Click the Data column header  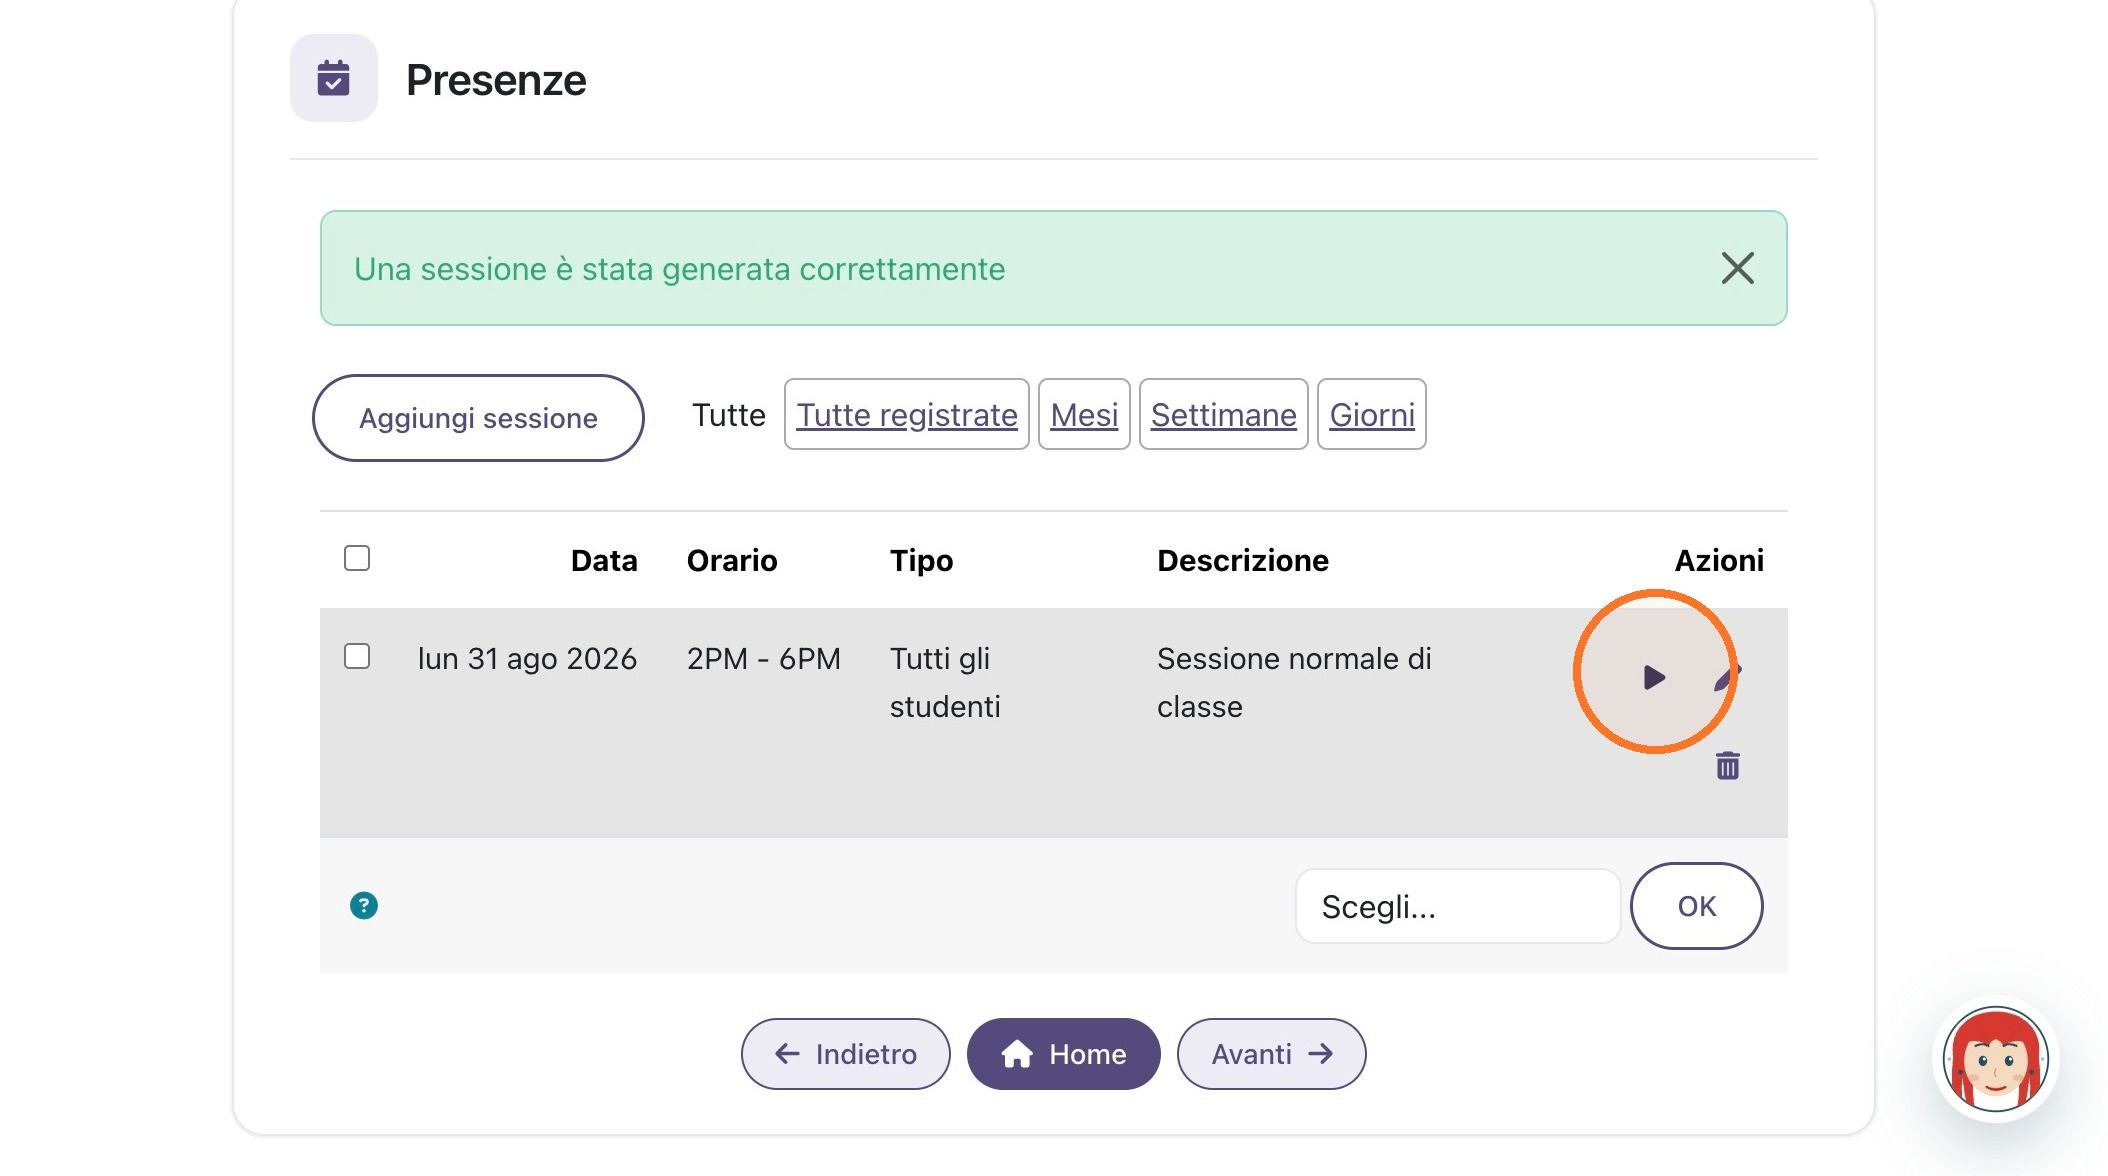(x=604, y=560)
